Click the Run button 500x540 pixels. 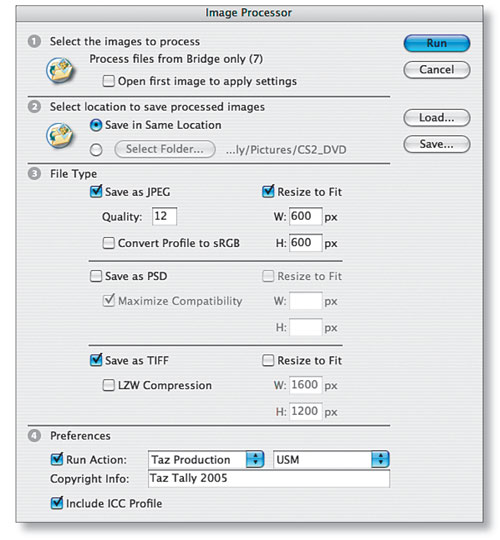click(x=437, y=43)
